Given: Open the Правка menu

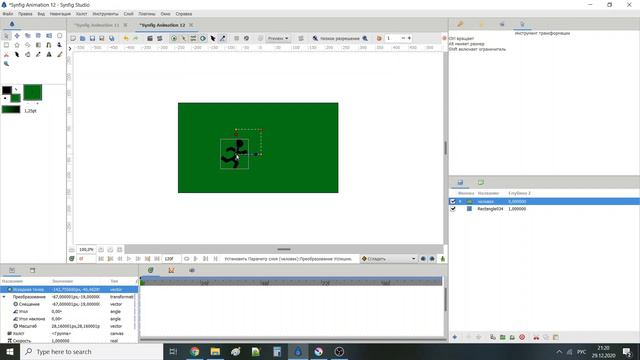Looking at the screenshot, I should [x=25, y=14].
